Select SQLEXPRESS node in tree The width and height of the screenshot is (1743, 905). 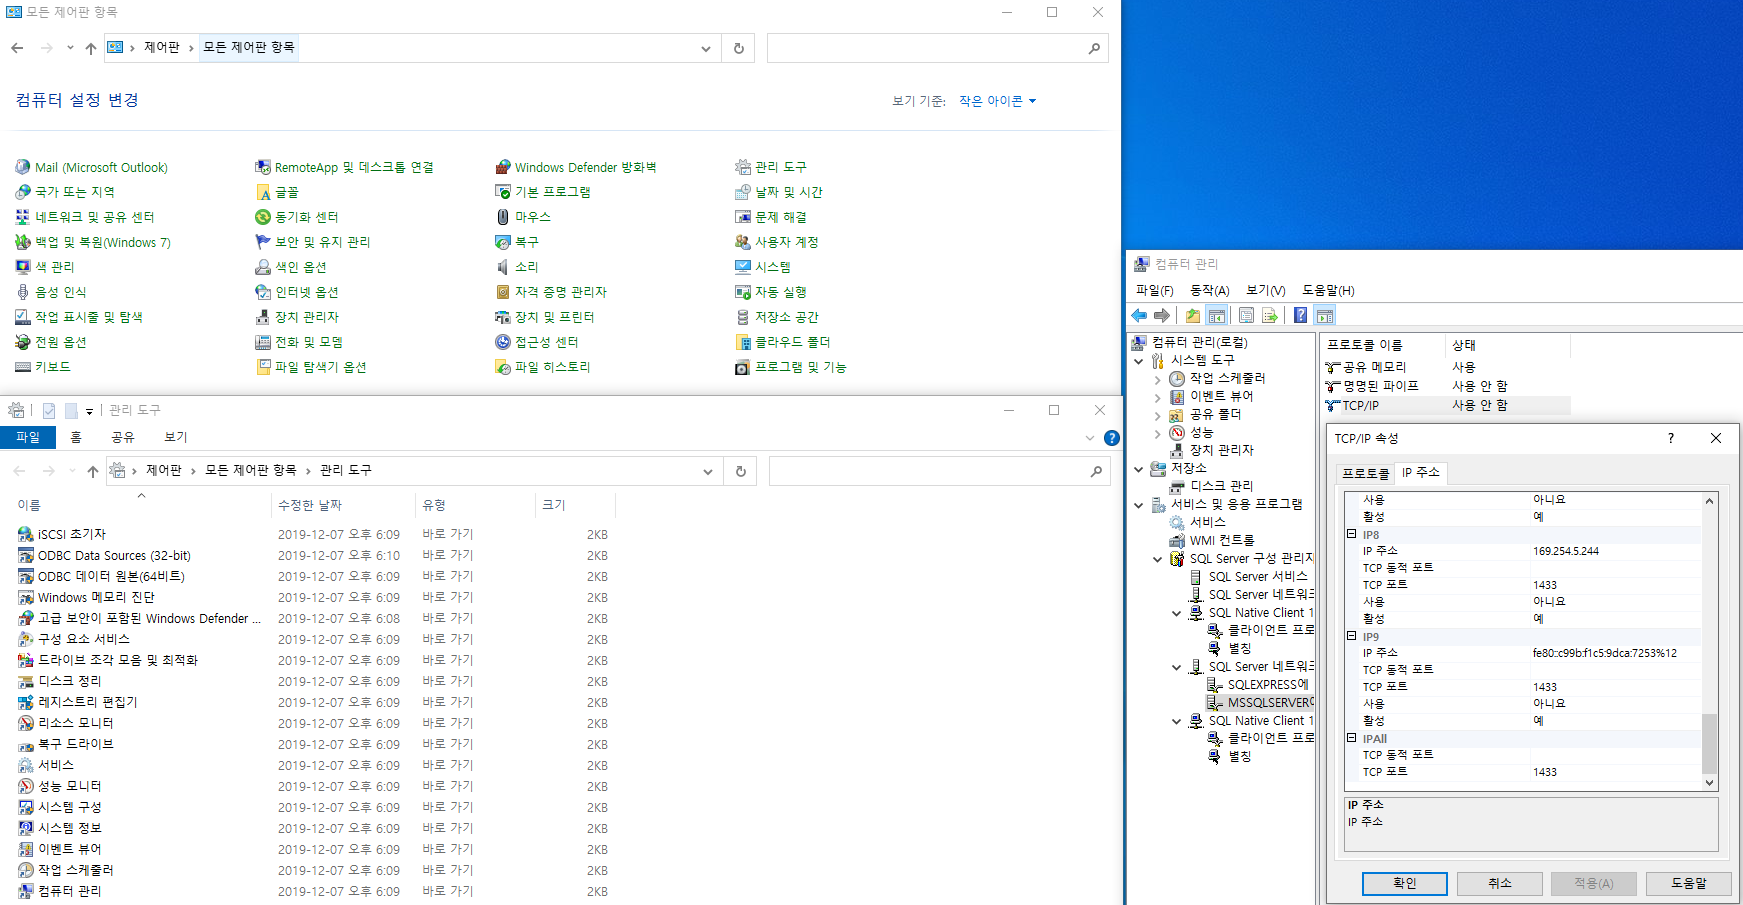pyautogui.click(x=1258, y=685)
